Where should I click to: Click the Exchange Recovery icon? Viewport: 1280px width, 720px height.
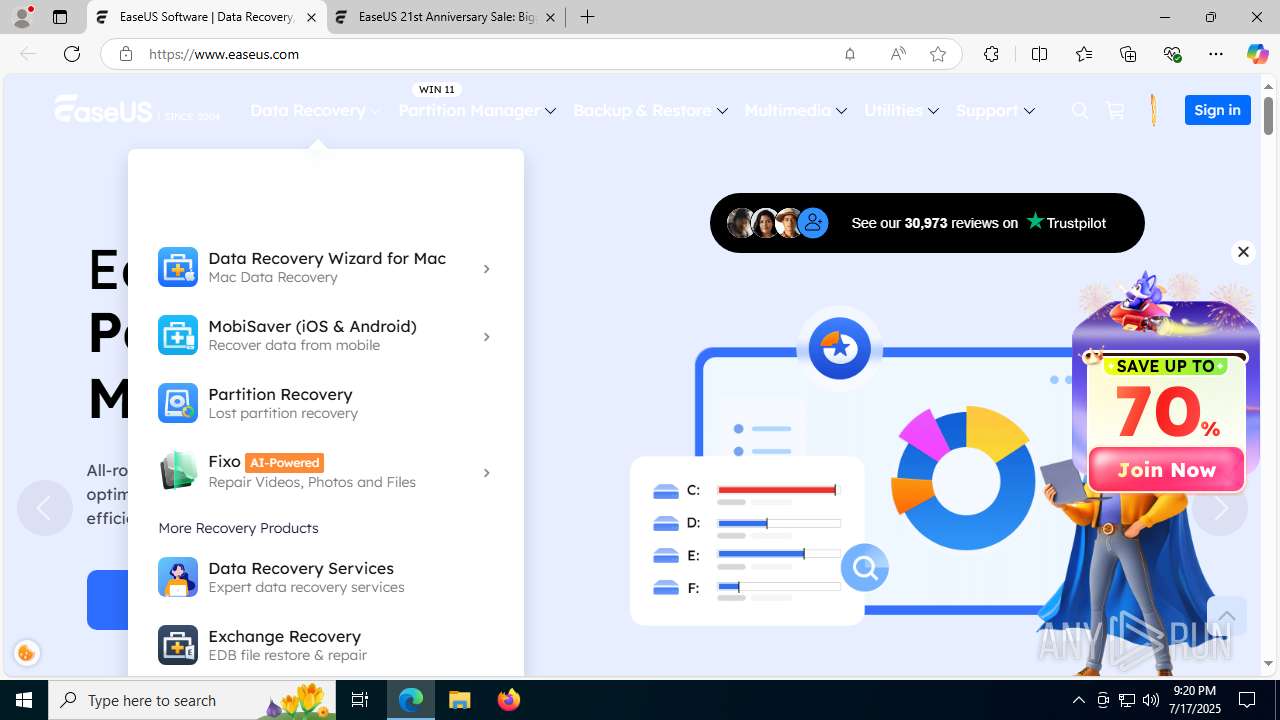coord(178,645)
